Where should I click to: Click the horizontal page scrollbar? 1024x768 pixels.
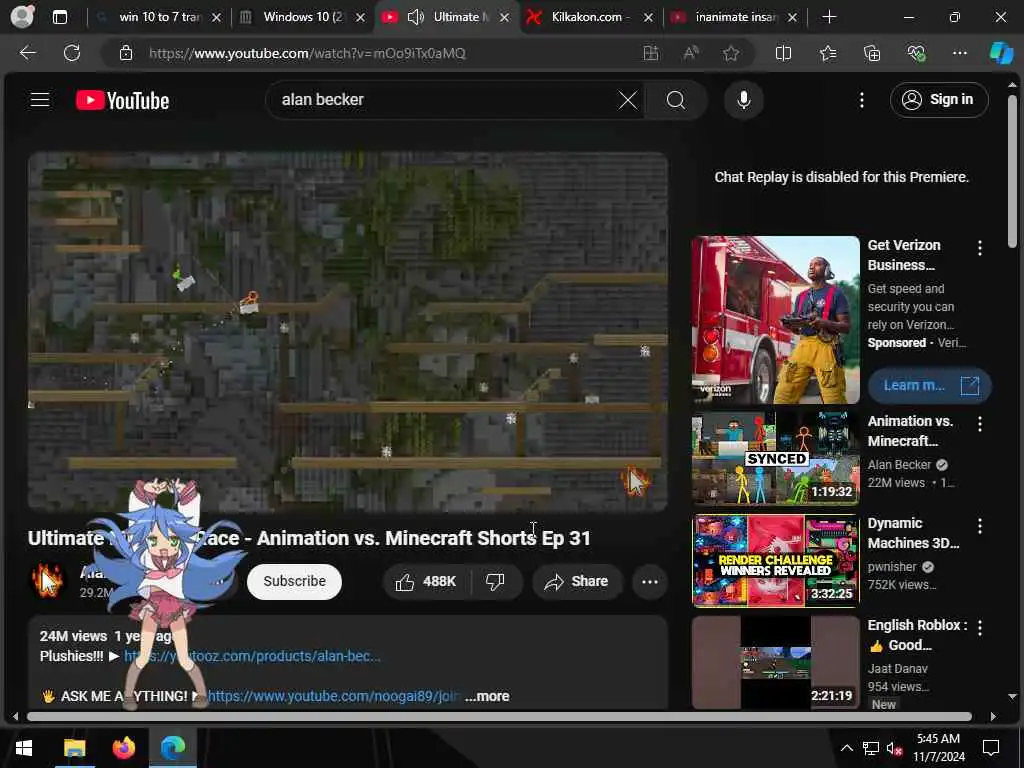pyautogui.click(x=500, y=716)
